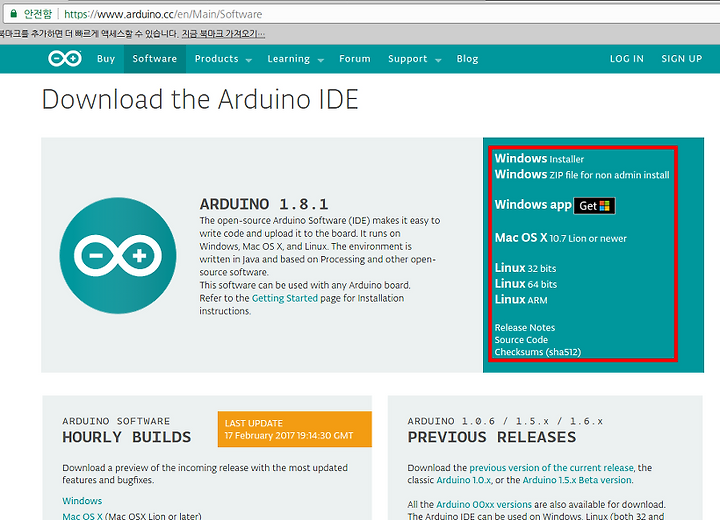Click the browser address bar URL

click(163, 14)
